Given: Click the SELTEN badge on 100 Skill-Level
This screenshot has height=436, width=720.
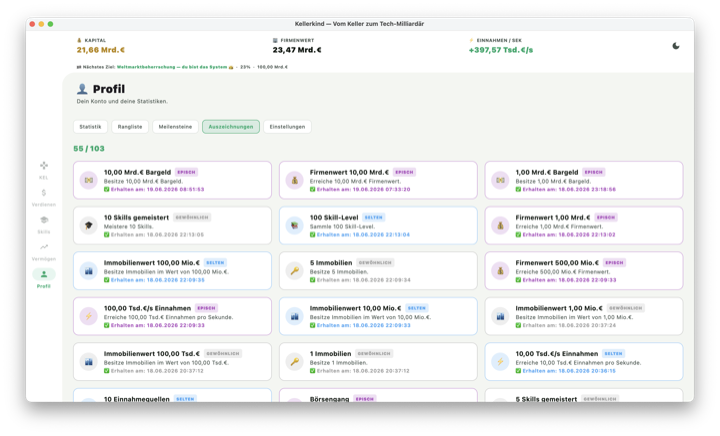Looking at the screenshot, I should [x=373, y=218].
